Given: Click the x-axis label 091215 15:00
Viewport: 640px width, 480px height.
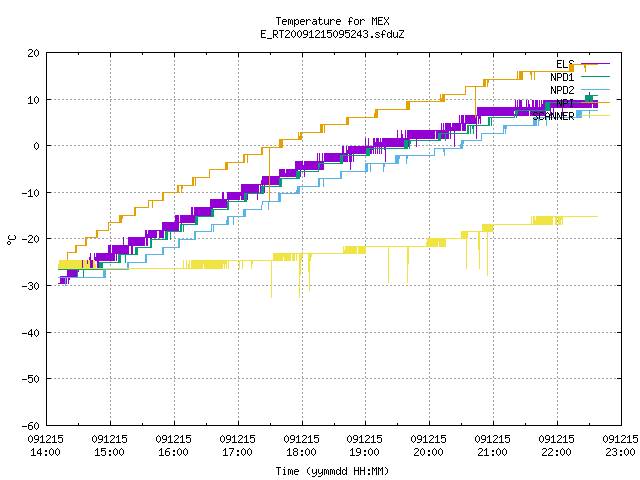Looking at the screenshot, I should pyautogui.click(x=109, y=446).
